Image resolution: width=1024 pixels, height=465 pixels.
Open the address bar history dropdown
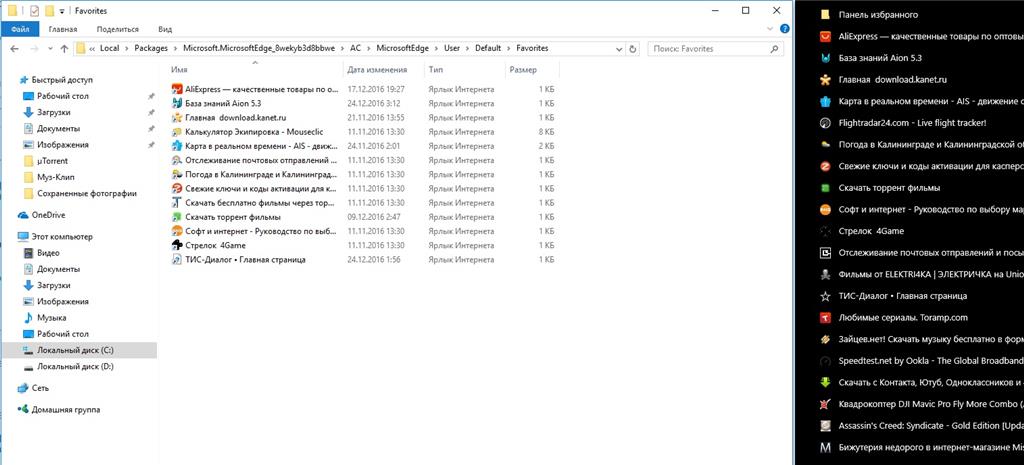point(619,48)
